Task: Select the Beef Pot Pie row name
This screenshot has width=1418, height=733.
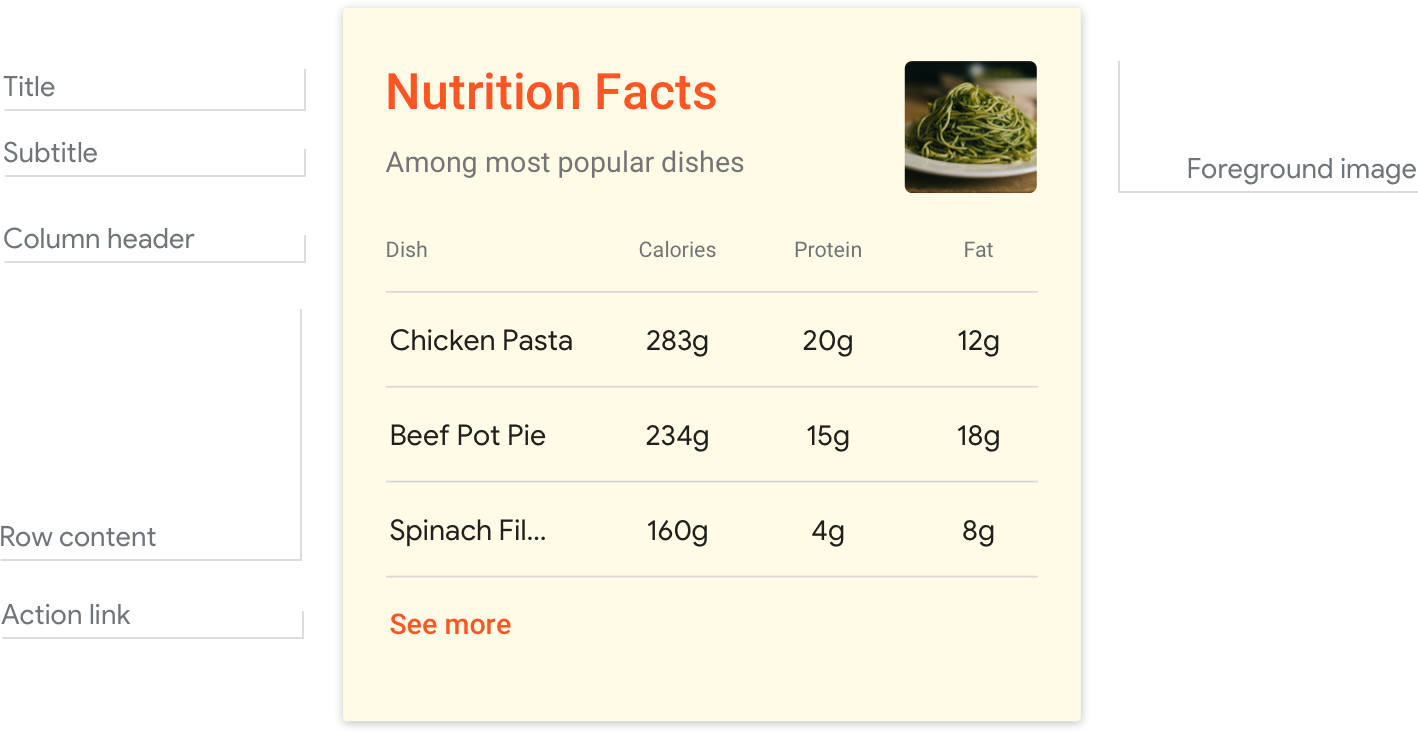Action: coord(467,436)
